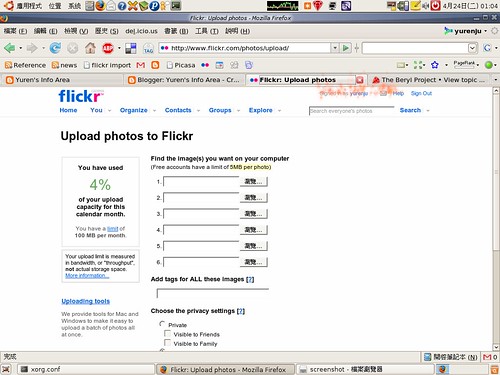Open the Flickr dots bookmark icon

(x=205, y=65)
